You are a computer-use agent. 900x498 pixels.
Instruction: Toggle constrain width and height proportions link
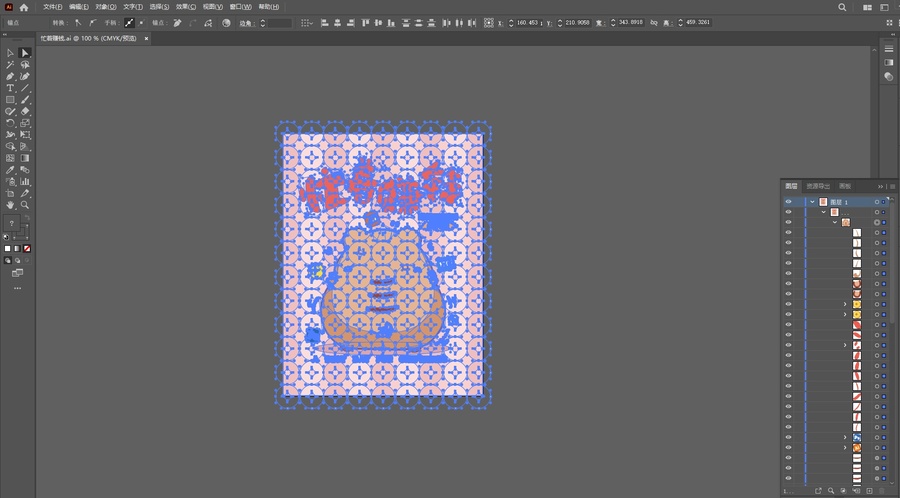(x=654, y=22)
